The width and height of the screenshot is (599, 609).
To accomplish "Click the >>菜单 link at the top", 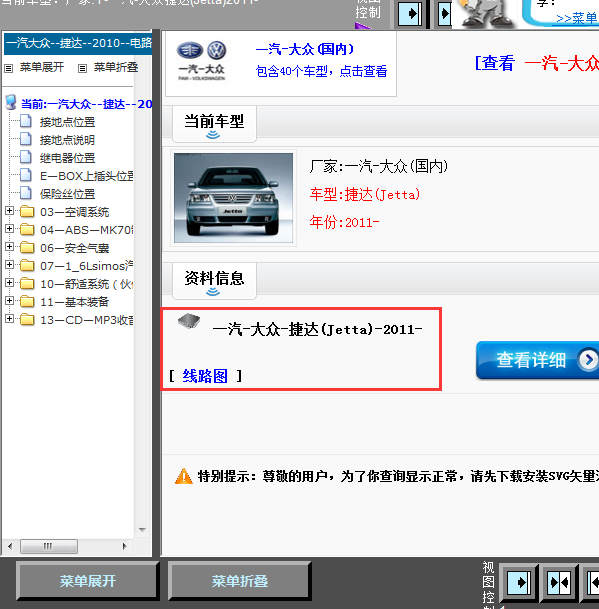I will [577, 18].
